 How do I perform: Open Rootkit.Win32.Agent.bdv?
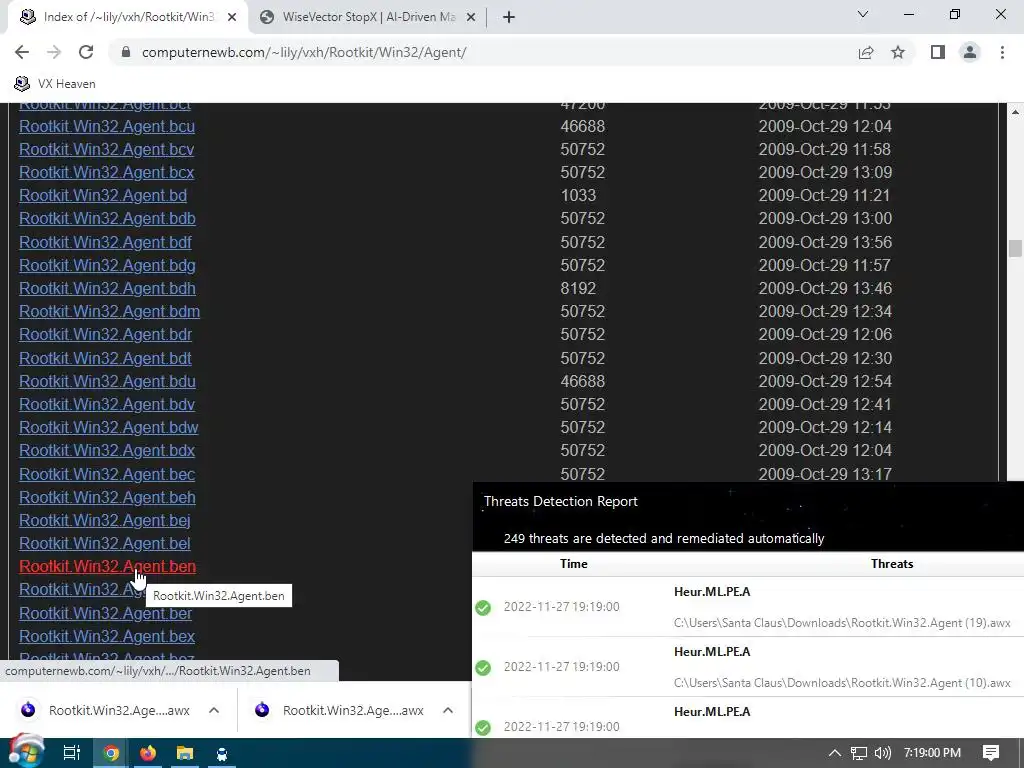(107, 404)
